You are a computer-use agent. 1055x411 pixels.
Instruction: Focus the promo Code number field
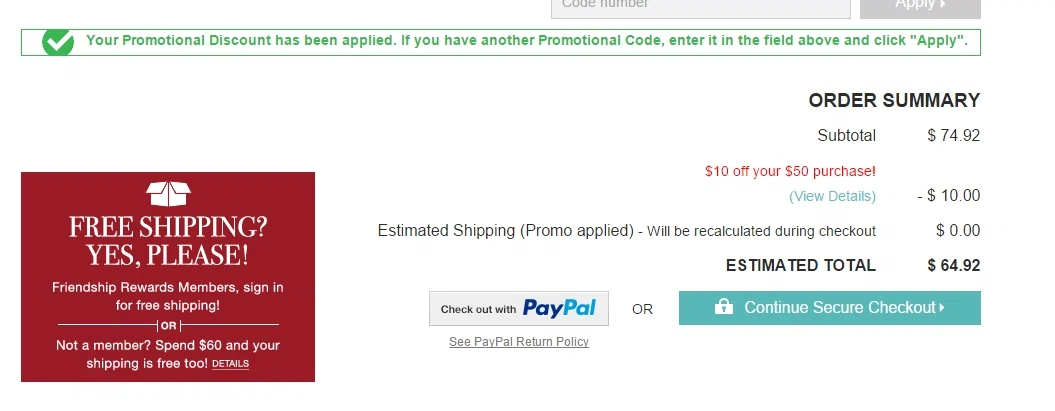(700, 6)
